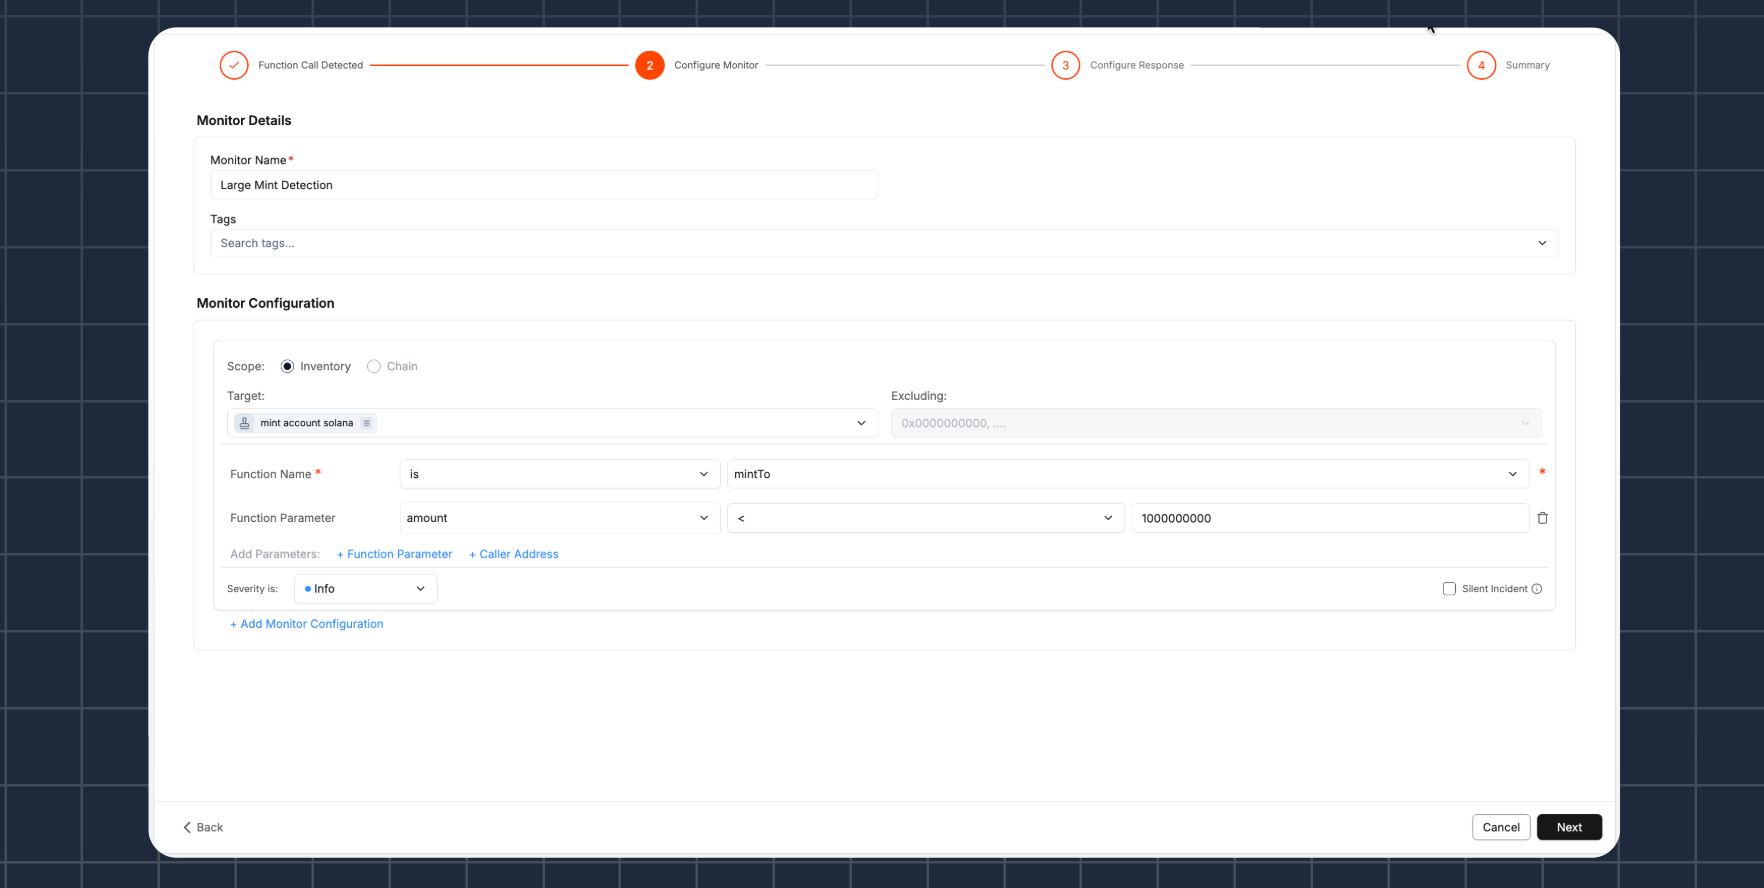This screenshot has height=888, width=1764.
Task: Open the Severity Info dropdown
Action: click(365, 589)
